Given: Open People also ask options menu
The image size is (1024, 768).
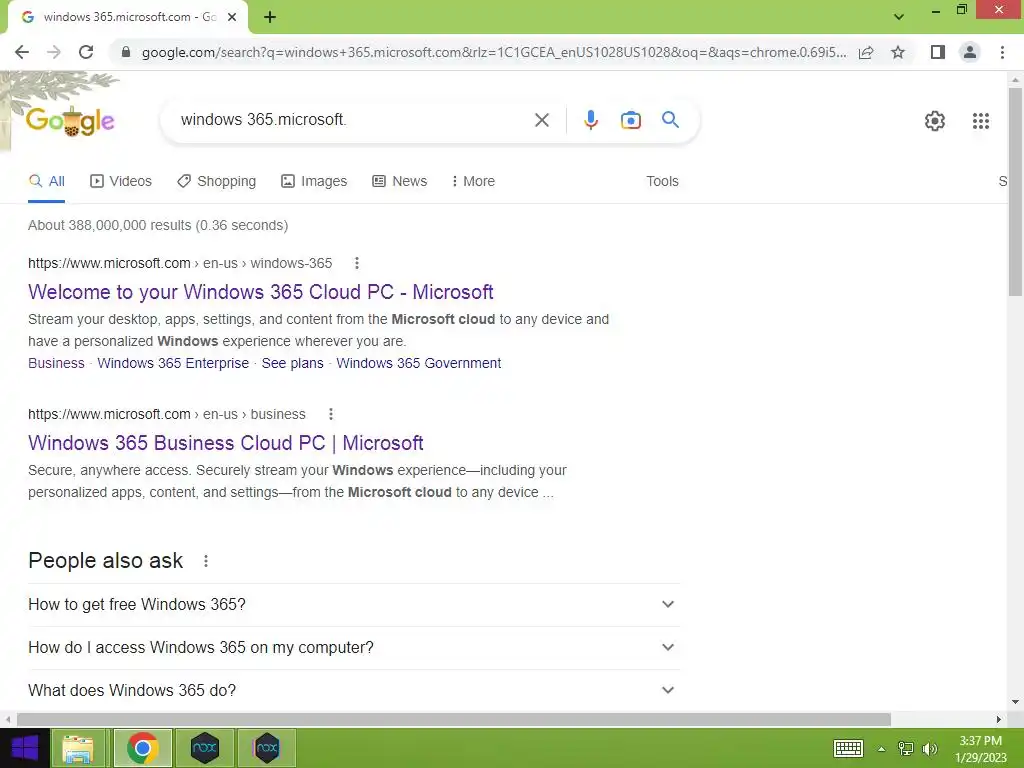Looking at the screenshot, I should 206,561.
